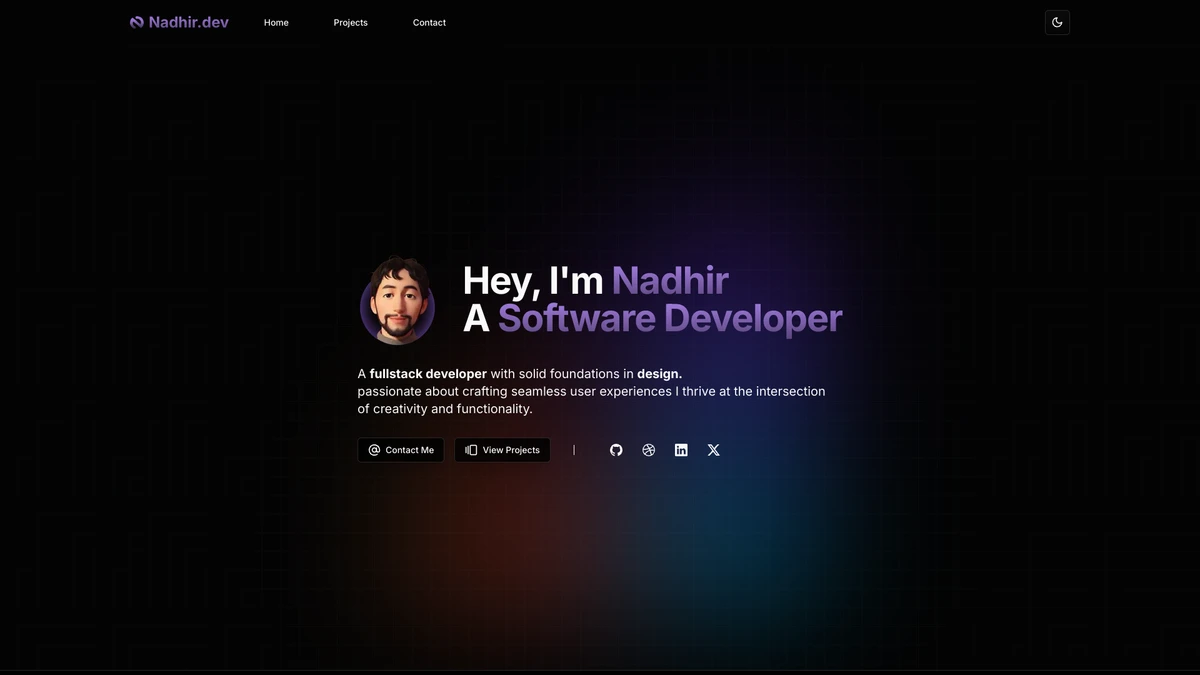Open the Dribbble profile icon
This screenshot has width=1200, height=675.
[648, 450]
